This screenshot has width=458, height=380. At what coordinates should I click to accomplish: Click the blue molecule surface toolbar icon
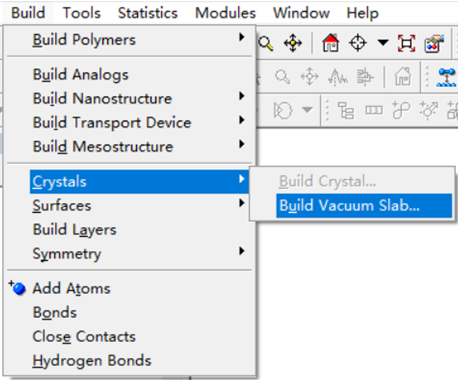point(446,77)
